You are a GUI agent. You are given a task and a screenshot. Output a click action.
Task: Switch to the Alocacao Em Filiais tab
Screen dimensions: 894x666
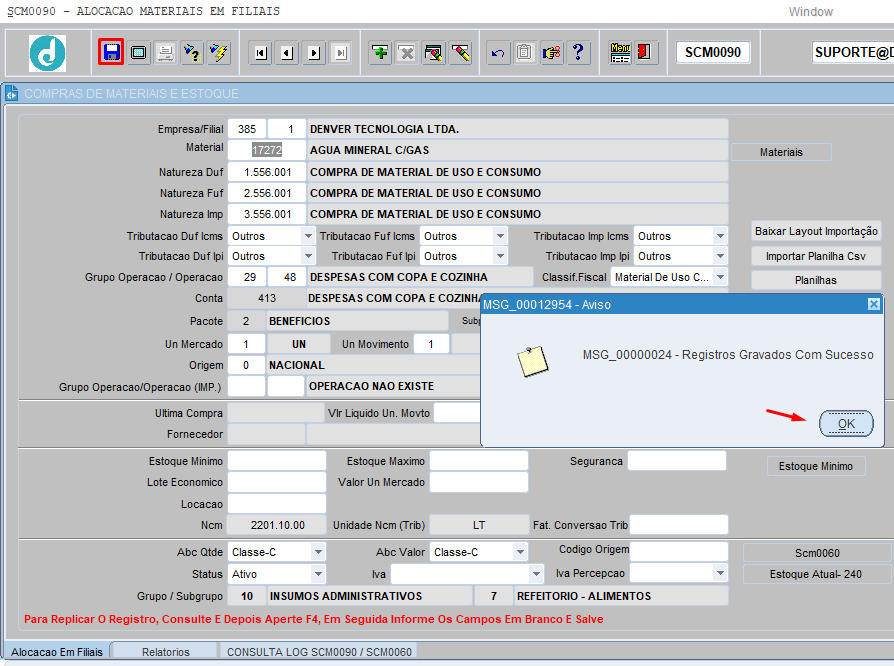tap(57, 652)
